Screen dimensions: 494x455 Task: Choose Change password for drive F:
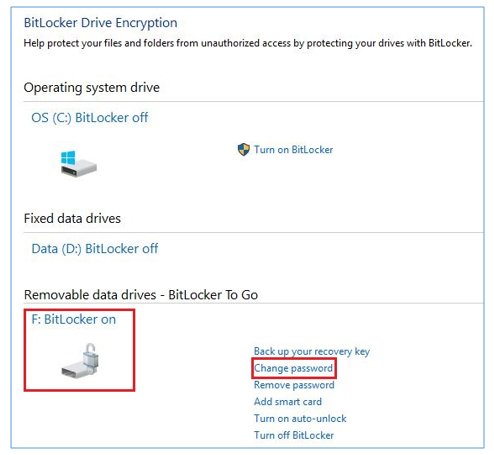[x=293, y=368]
